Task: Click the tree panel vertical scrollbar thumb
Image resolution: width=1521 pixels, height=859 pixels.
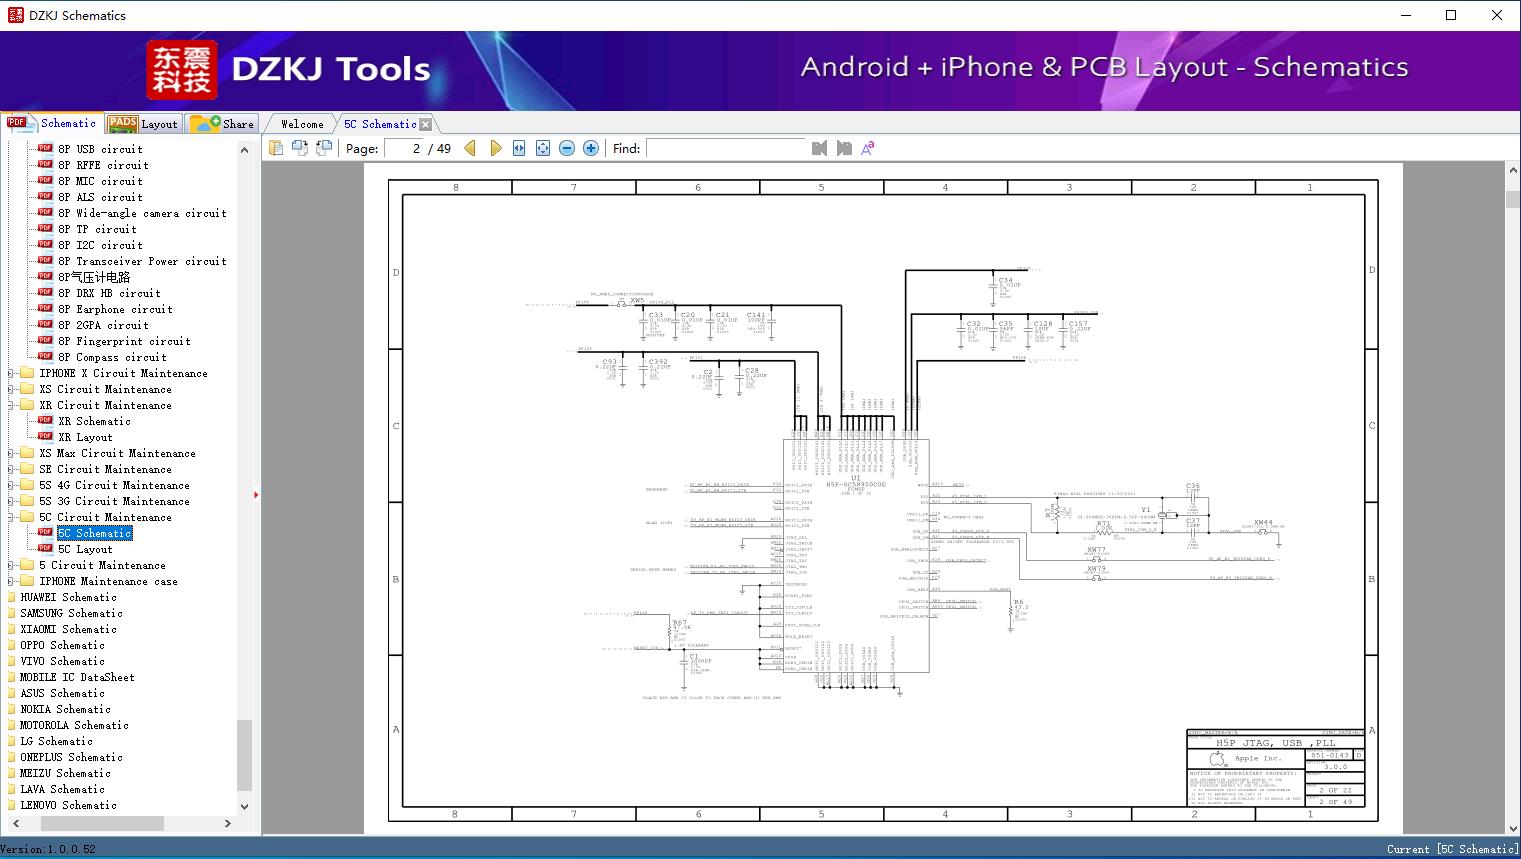Action: [244, 753]
